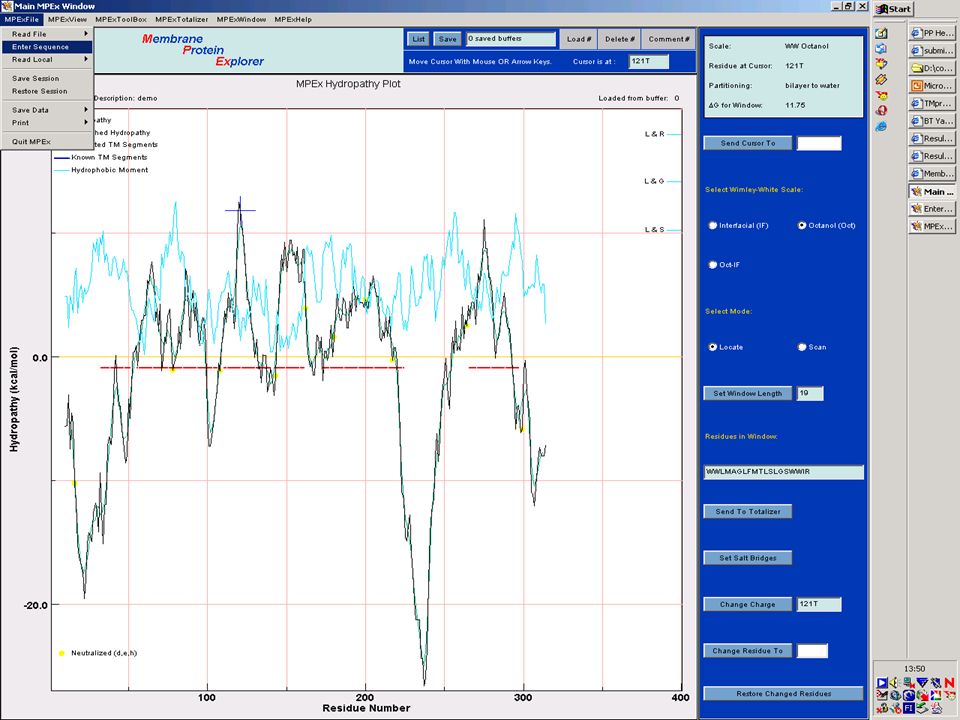Click the blue cursor crosshair on plot peak
Image resolution: width=960 pixels, height=720 pixels.
pyautogui.click(x=240, y=210)
